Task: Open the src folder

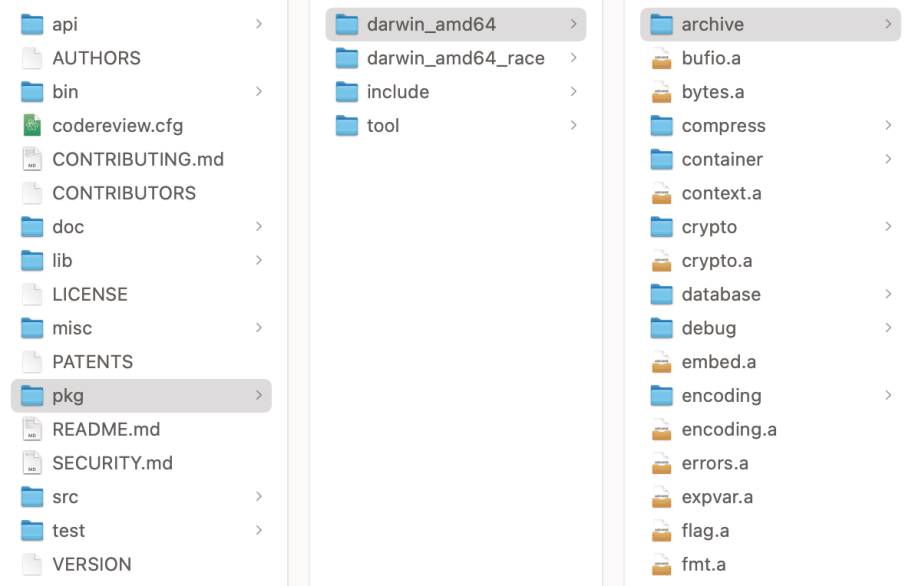Action: click(x=141, y=497)
